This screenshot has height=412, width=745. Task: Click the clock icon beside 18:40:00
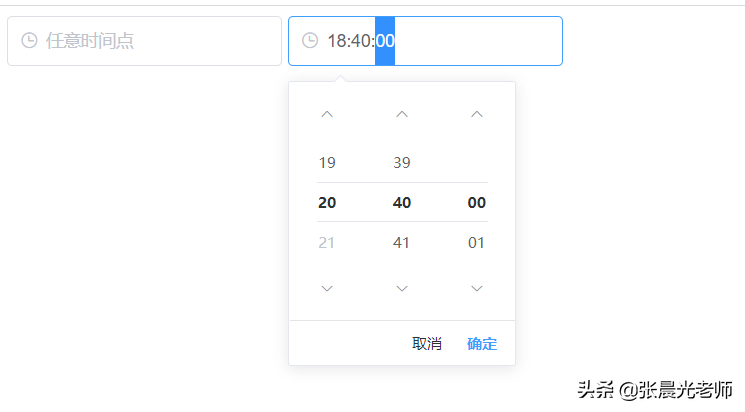click(x=311, y=41)
